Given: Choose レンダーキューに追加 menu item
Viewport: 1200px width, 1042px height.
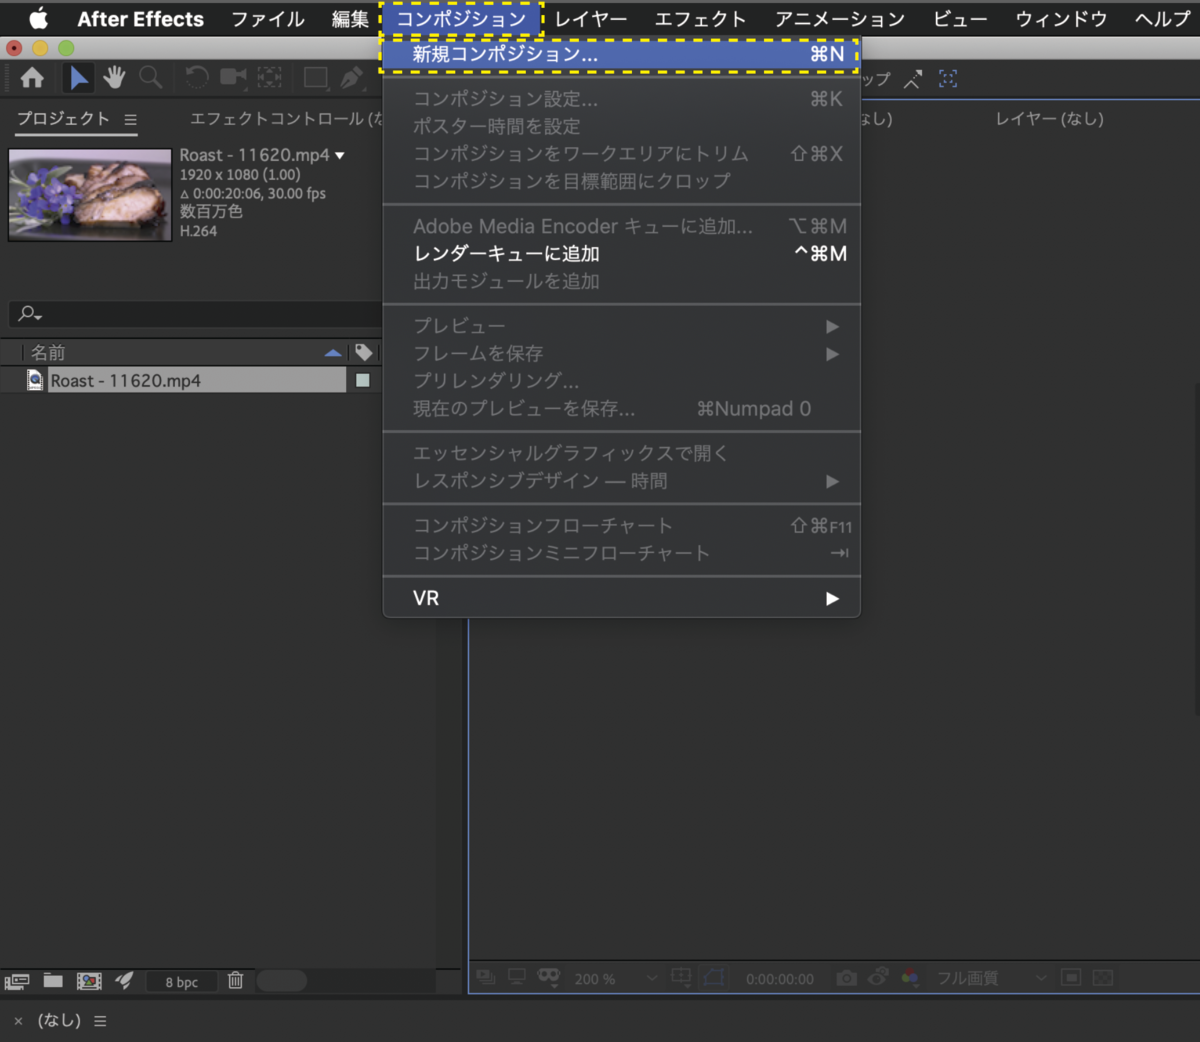Looking at the screenshot, I should [x=621, y=254].
